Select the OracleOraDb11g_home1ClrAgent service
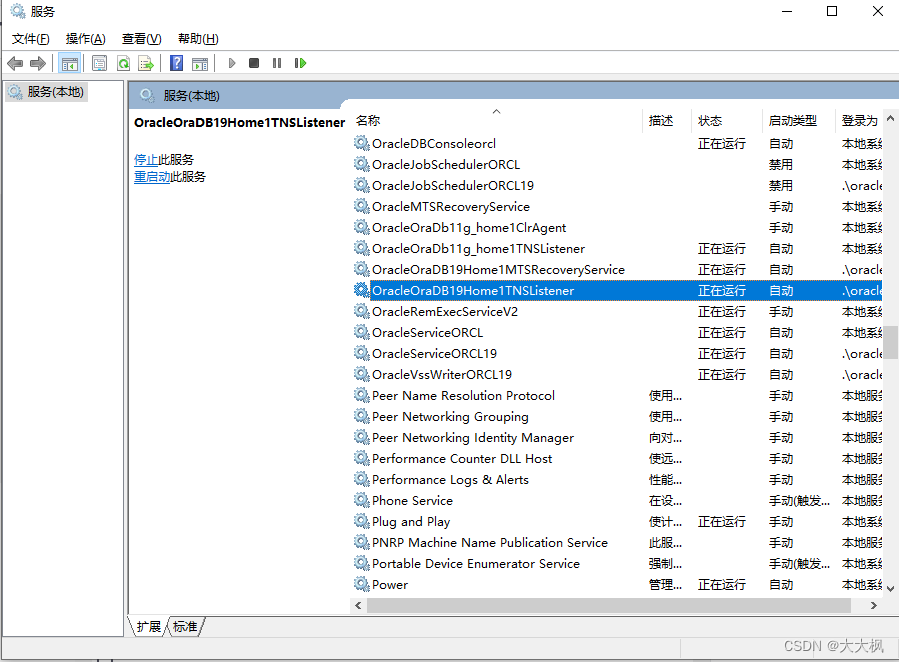This screenshot has height=662, width=899. [x=617, y=228]
